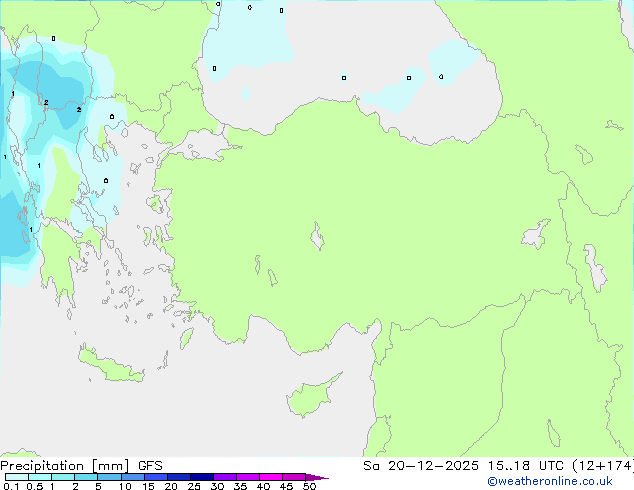Viewport: 634px width, 490px height.
Task: Pick the 10–15 mm blue legend swatch
Action: (132, 477)
